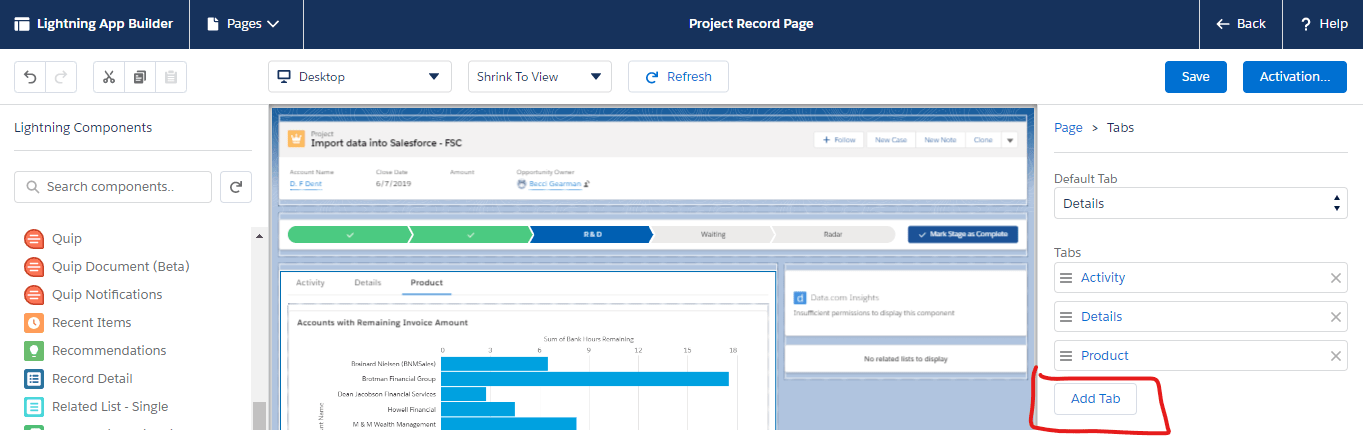This screenshot has width=1363, height=436.
Task: Click Mark Stage as Complete button
Action: (963, 234)
